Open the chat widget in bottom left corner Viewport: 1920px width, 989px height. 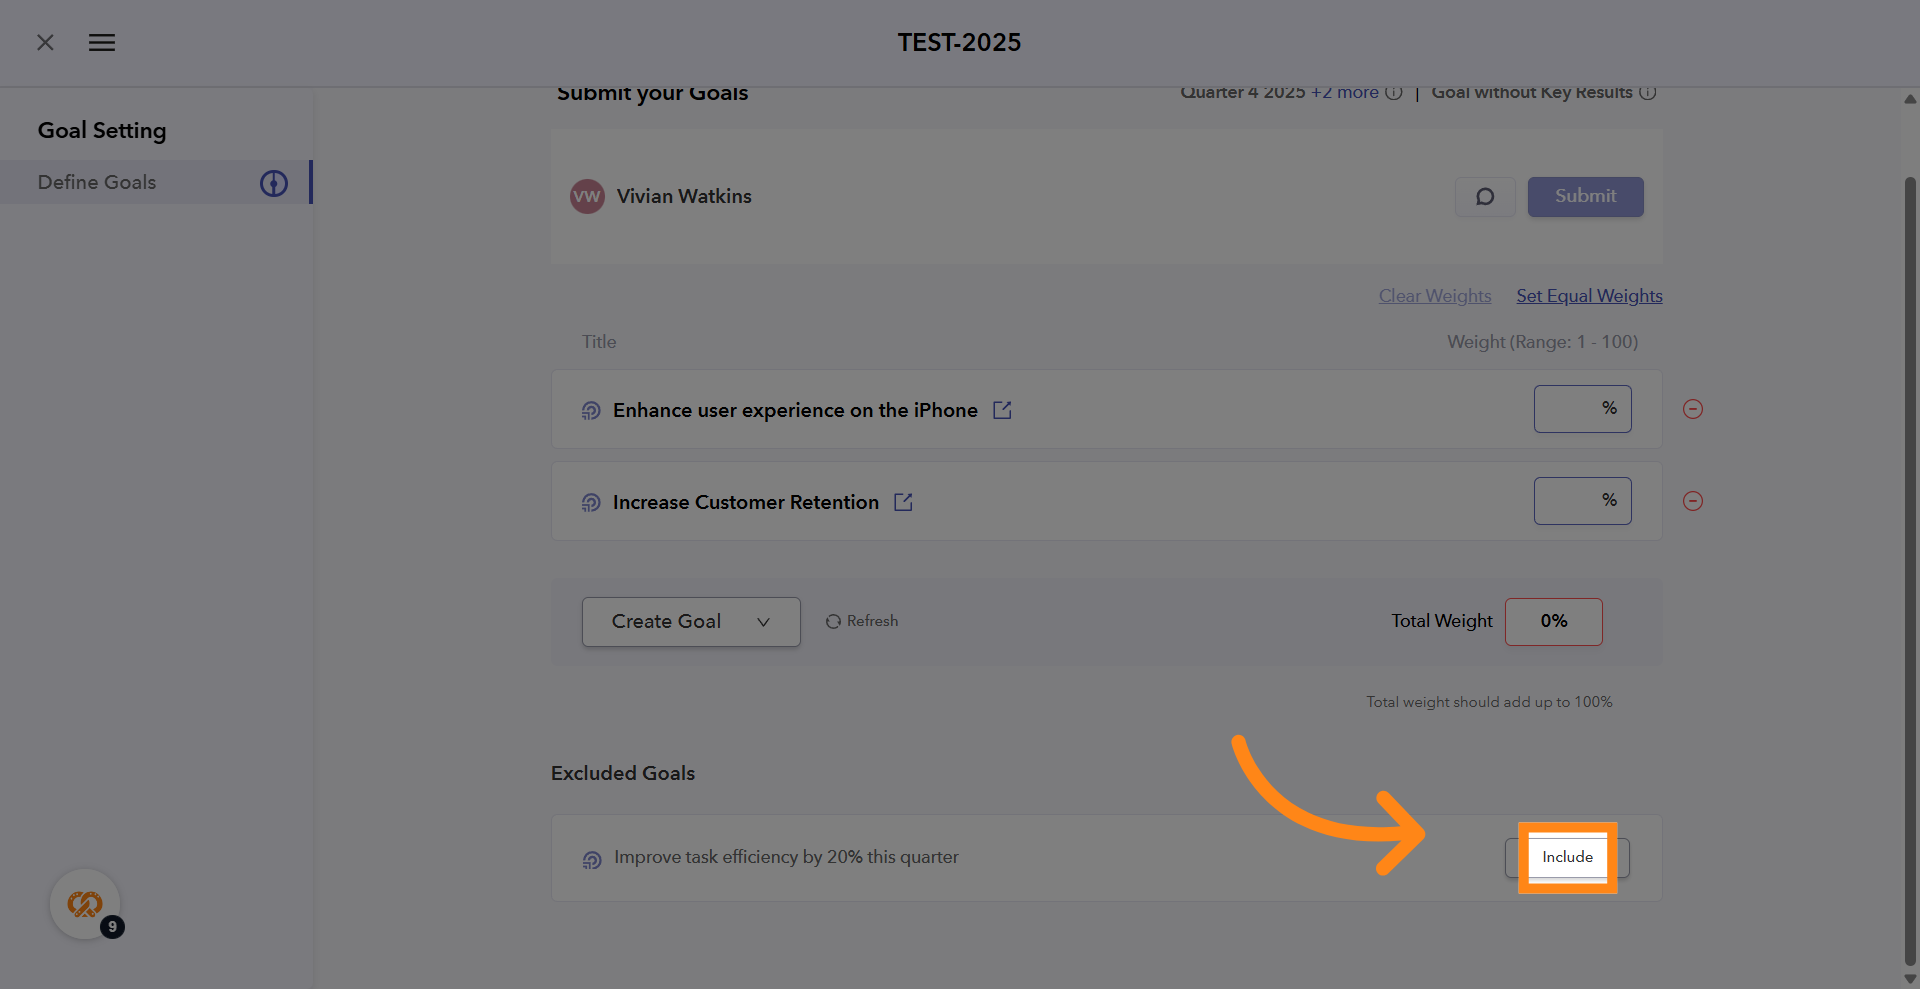(85, 903)
